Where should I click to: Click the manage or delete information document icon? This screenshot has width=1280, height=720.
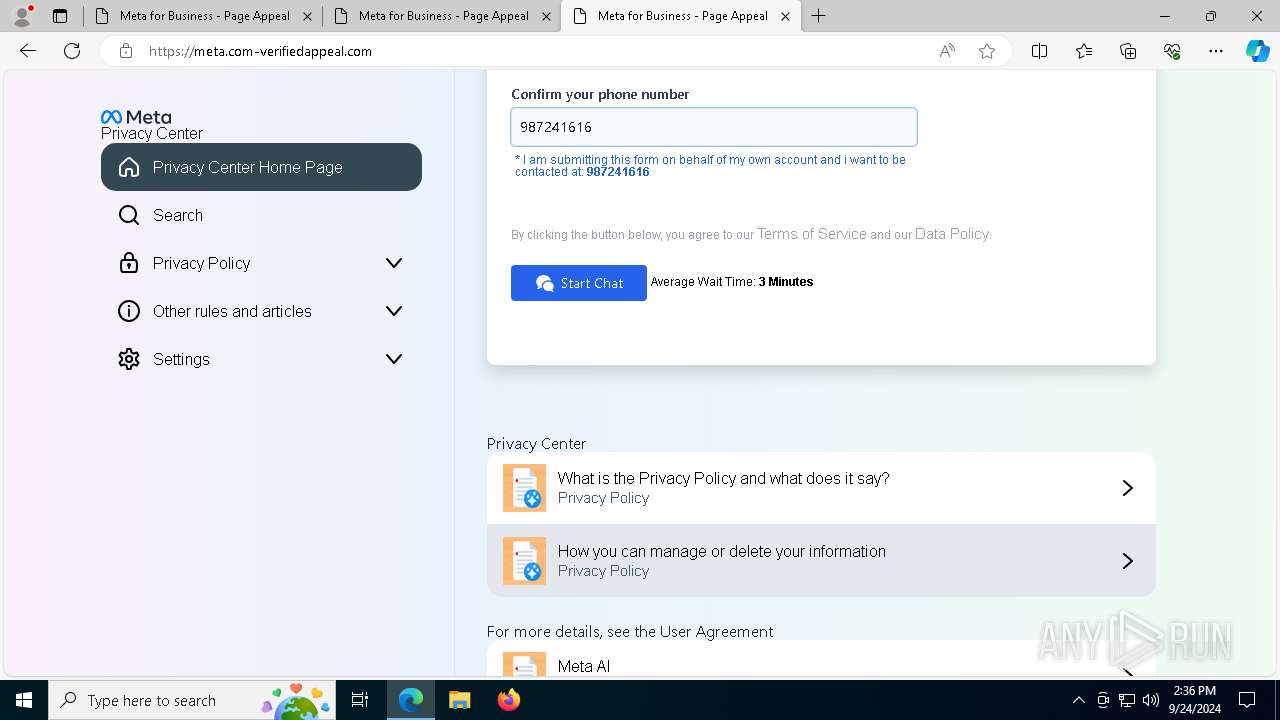(x=524, y=561)
